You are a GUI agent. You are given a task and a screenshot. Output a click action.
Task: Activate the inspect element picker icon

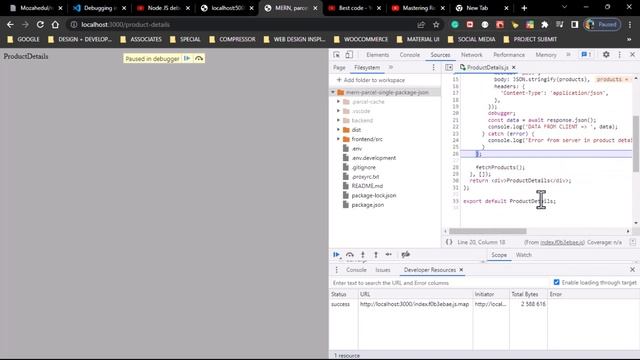336,55
